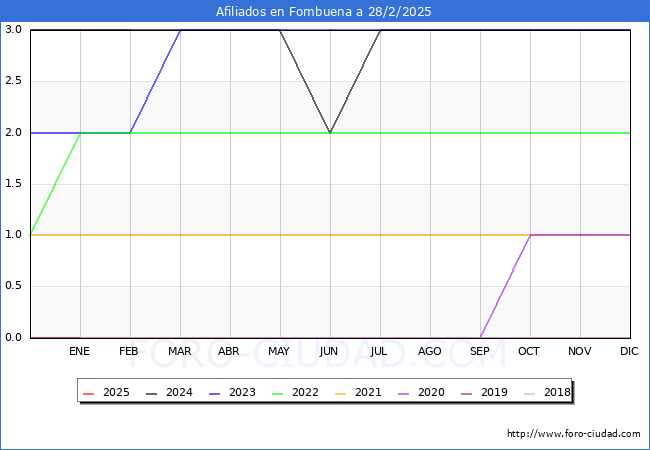The width and height of the screenshot is (650, 450).
Task: Select the 2022 legend label
Action: (305, 392)
